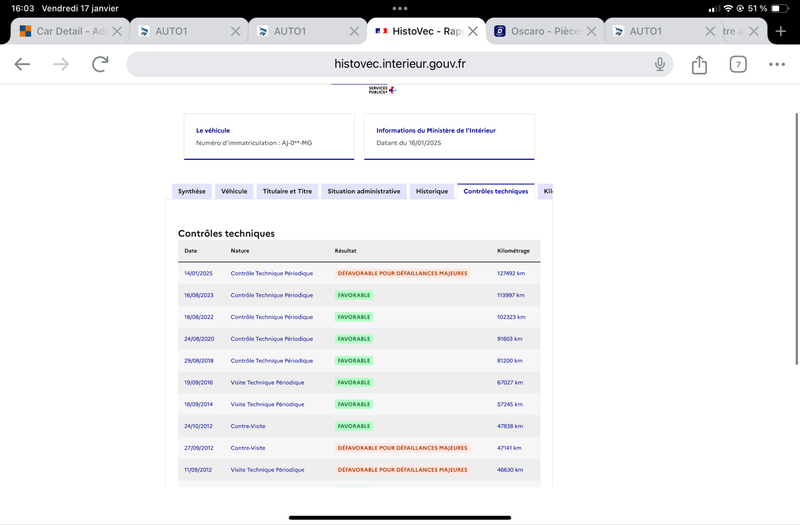The width and height of the screenshot is (800, 525).
Task: Click the date 16/08/2023
Action: 199,295
